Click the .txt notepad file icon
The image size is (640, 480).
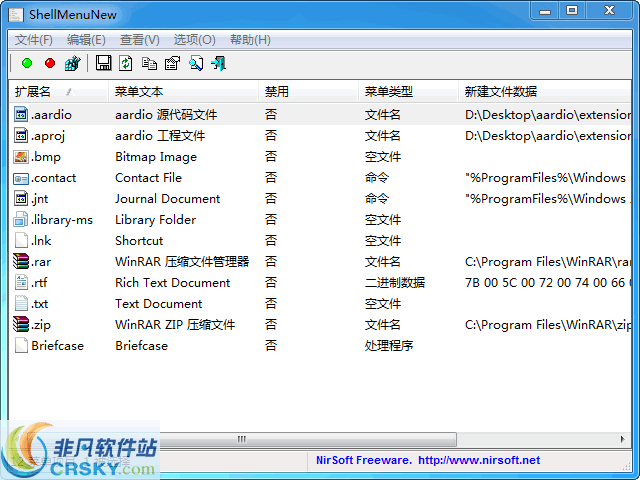(21, 303)
